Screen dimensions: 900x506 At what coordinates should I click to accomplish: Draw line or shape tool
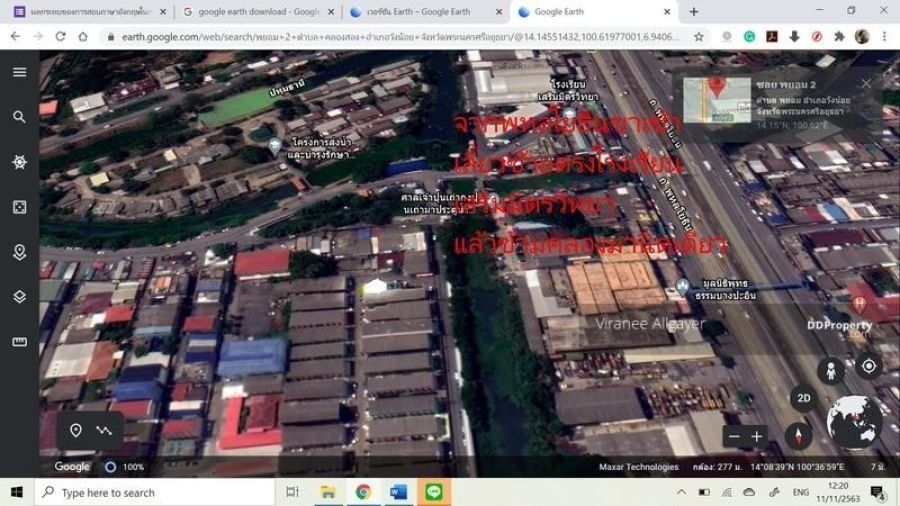pyautogui.click(x=103, y=431)
